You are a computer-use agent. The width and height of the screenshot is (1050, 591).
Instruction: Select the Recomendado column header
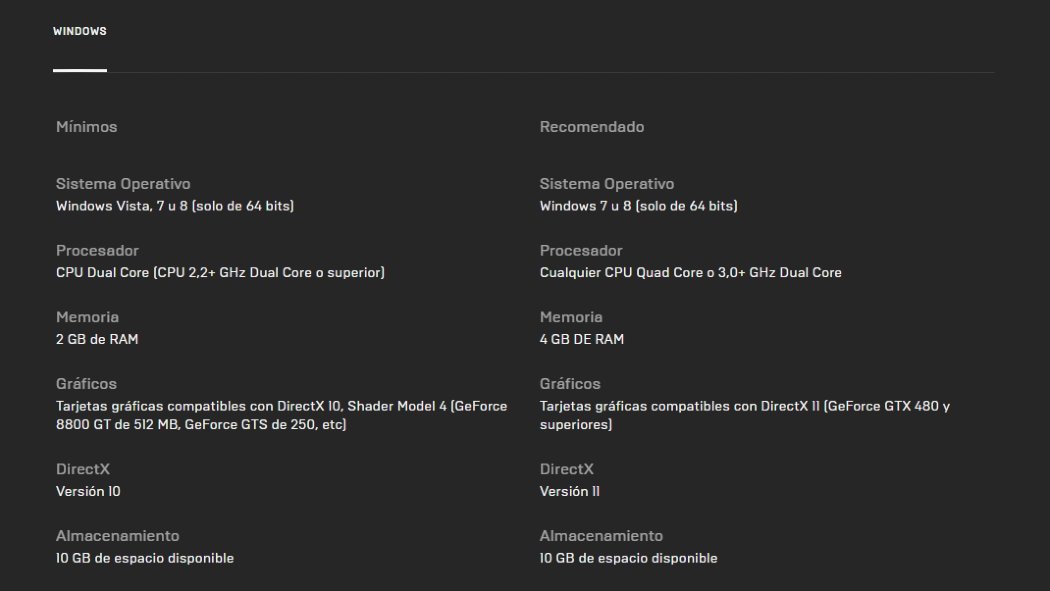pyautogui.click(x=591, y=127)
